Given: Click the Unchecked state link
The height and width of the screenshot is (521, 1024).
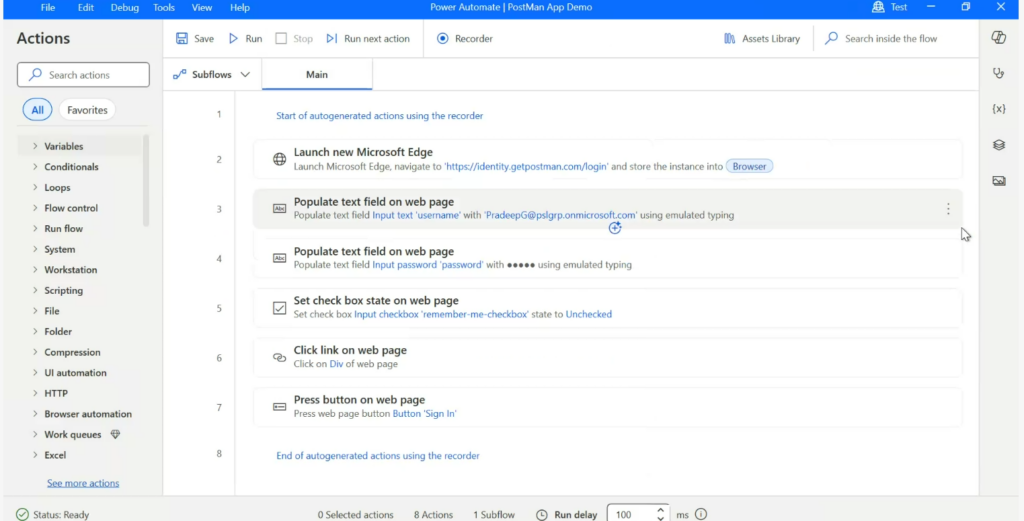Looking at the screenshot, I should [588, 314].
